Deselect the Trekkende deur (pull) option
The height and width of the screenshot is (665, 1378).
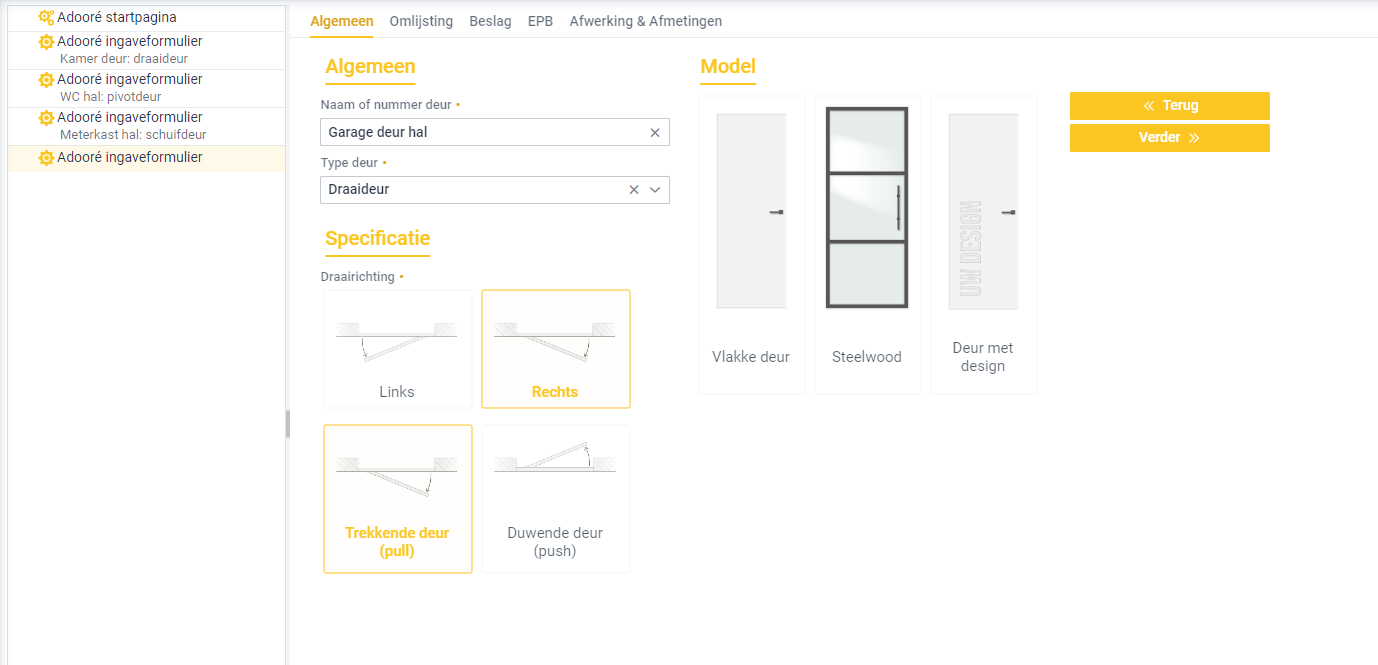click(397, 498)
